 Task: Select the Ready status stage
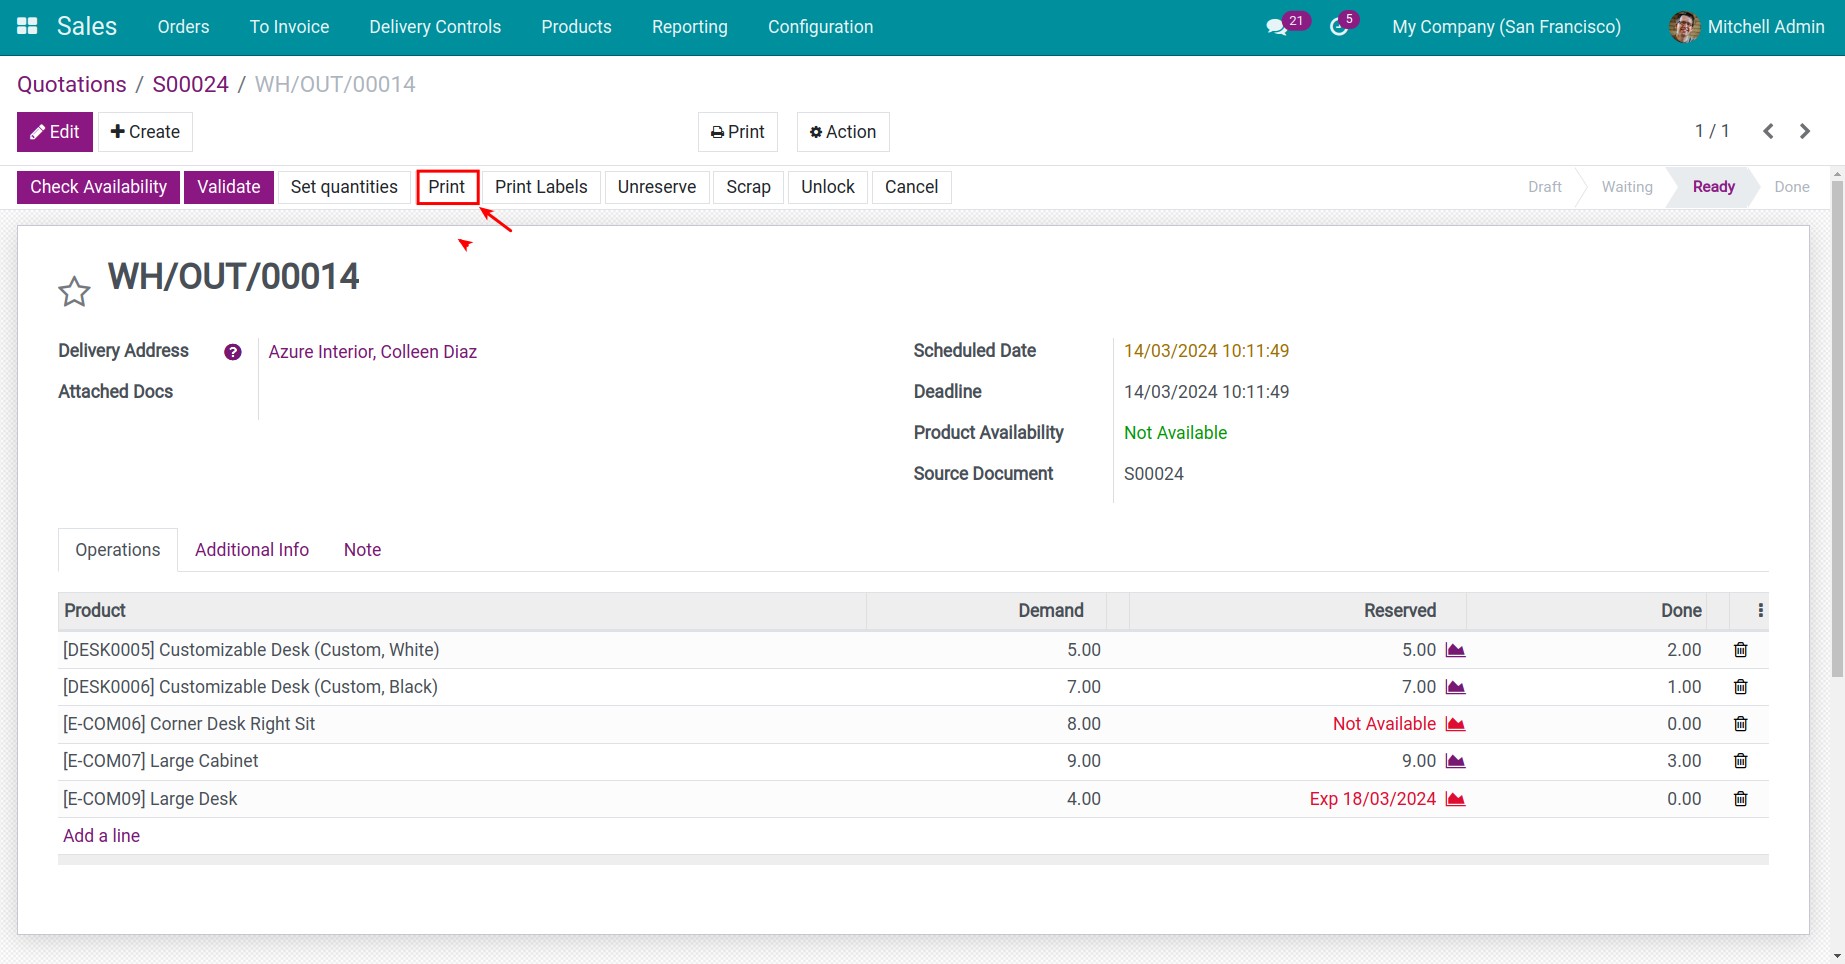click(1713, 187)
